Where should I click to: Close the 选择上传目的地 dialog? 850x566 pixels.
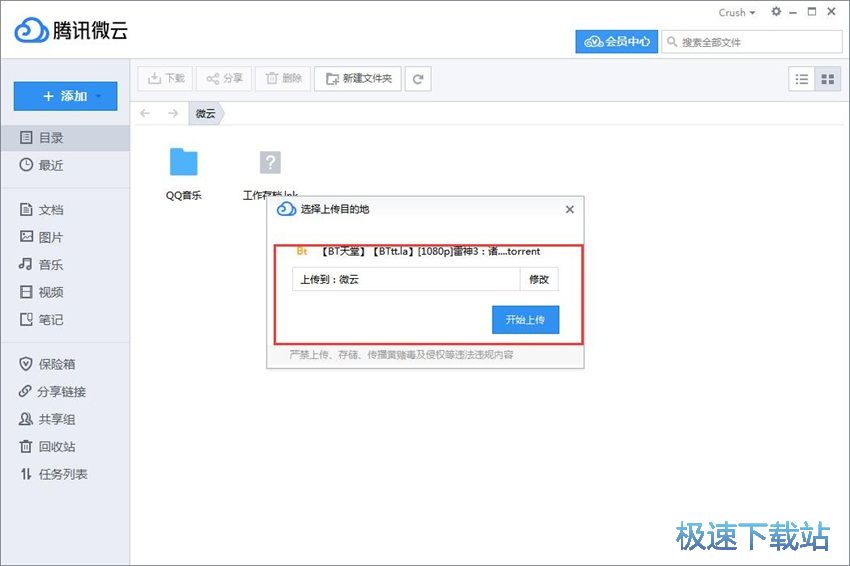coord(570,209)
